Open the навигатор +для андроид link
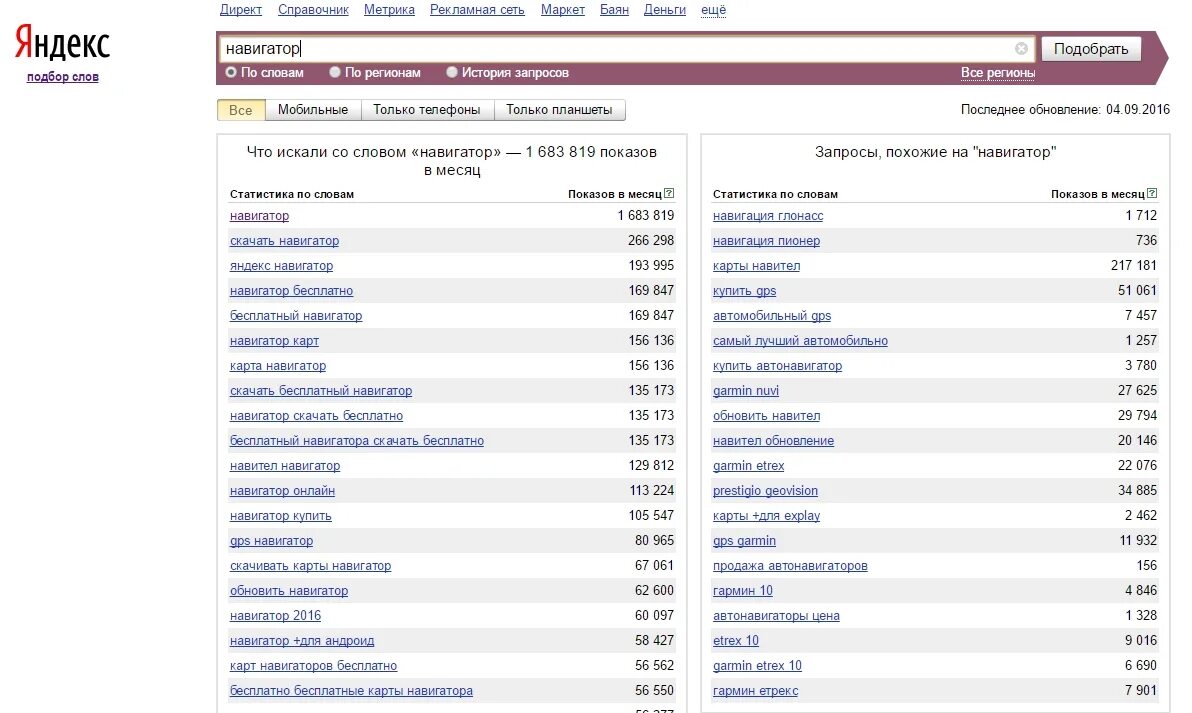Viewport: 1192px width, 713px height. point(302,641)
